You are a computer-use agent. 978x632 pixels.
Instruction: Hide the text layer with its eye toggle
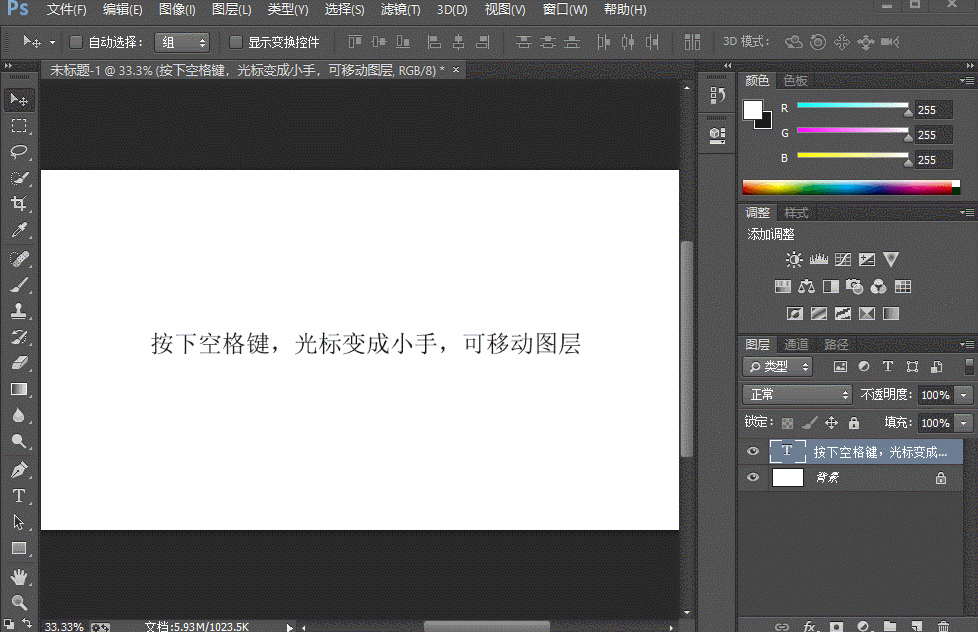753,451
